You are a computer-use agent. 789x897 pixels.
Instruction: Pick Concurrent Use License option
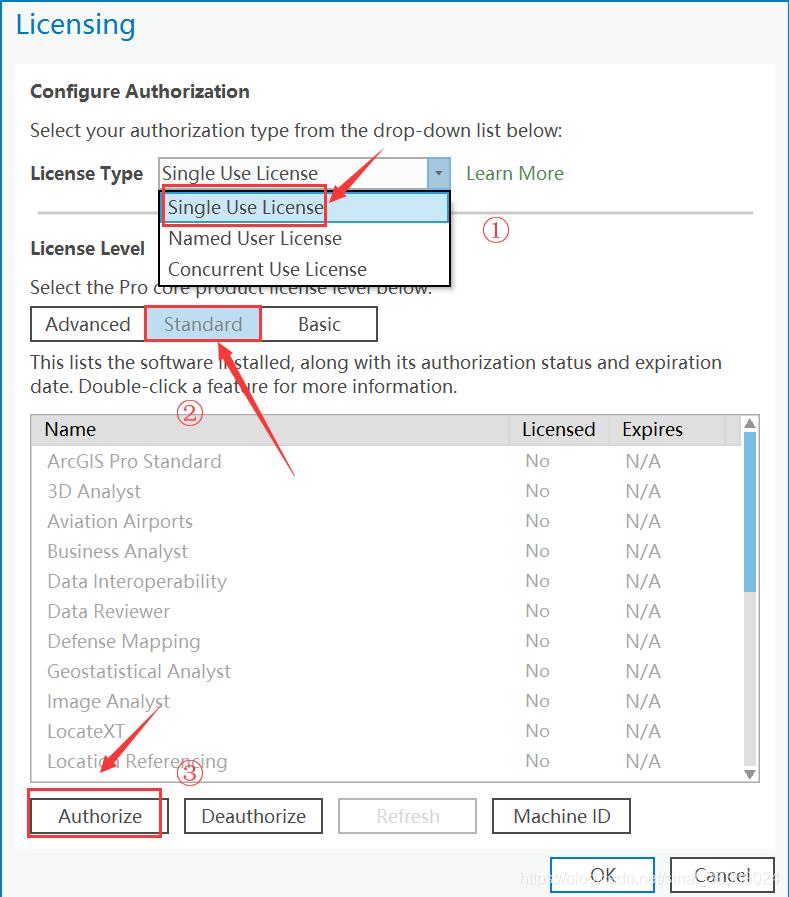[x=304, y=269]
